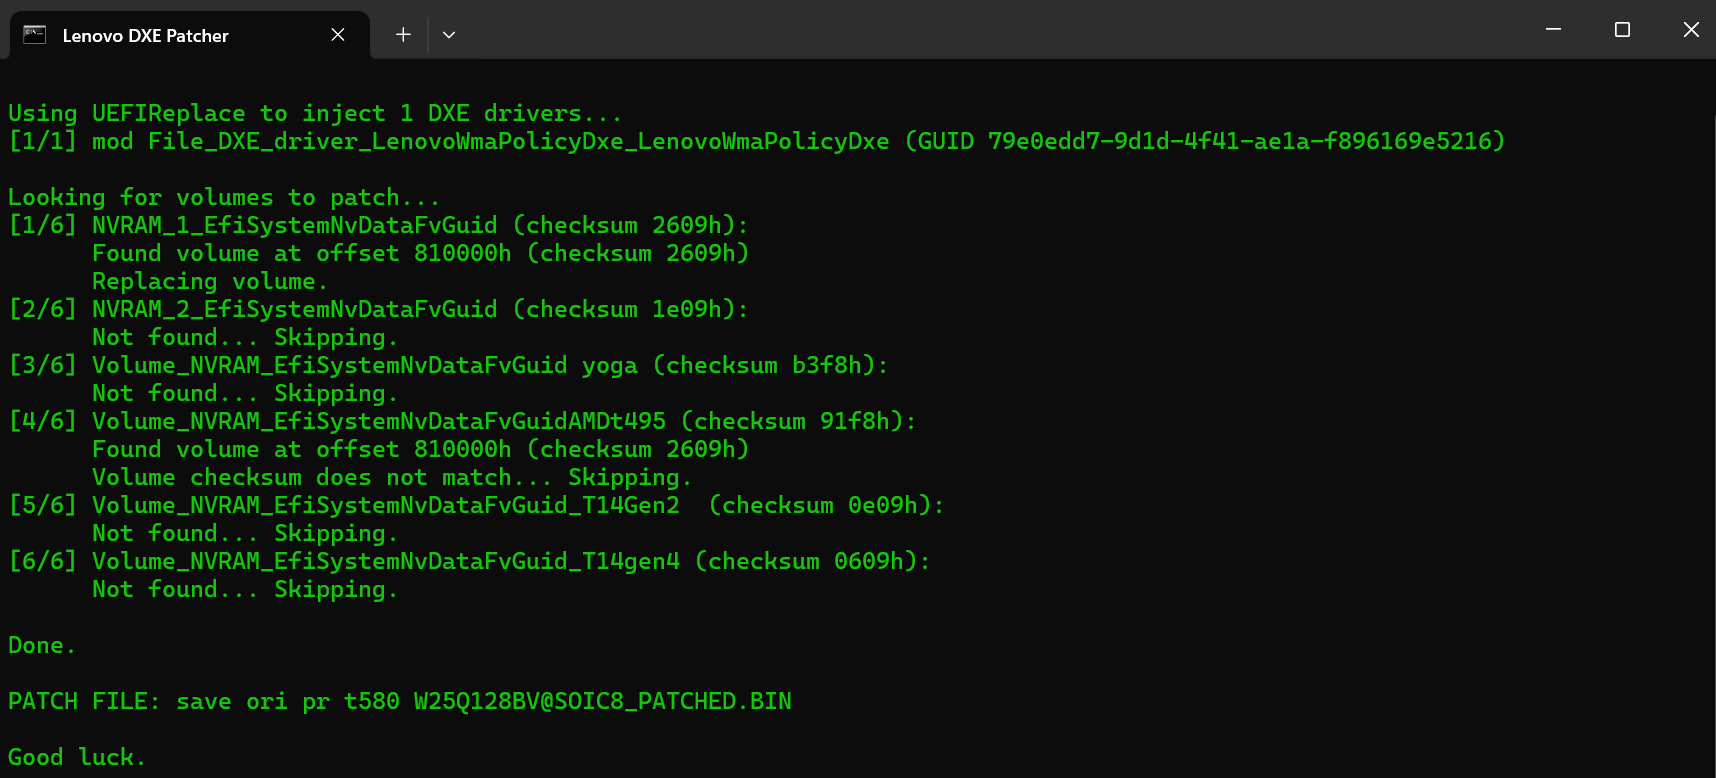
Task: Click the "Volume checksum does not match" line
Action: point(391,478)
